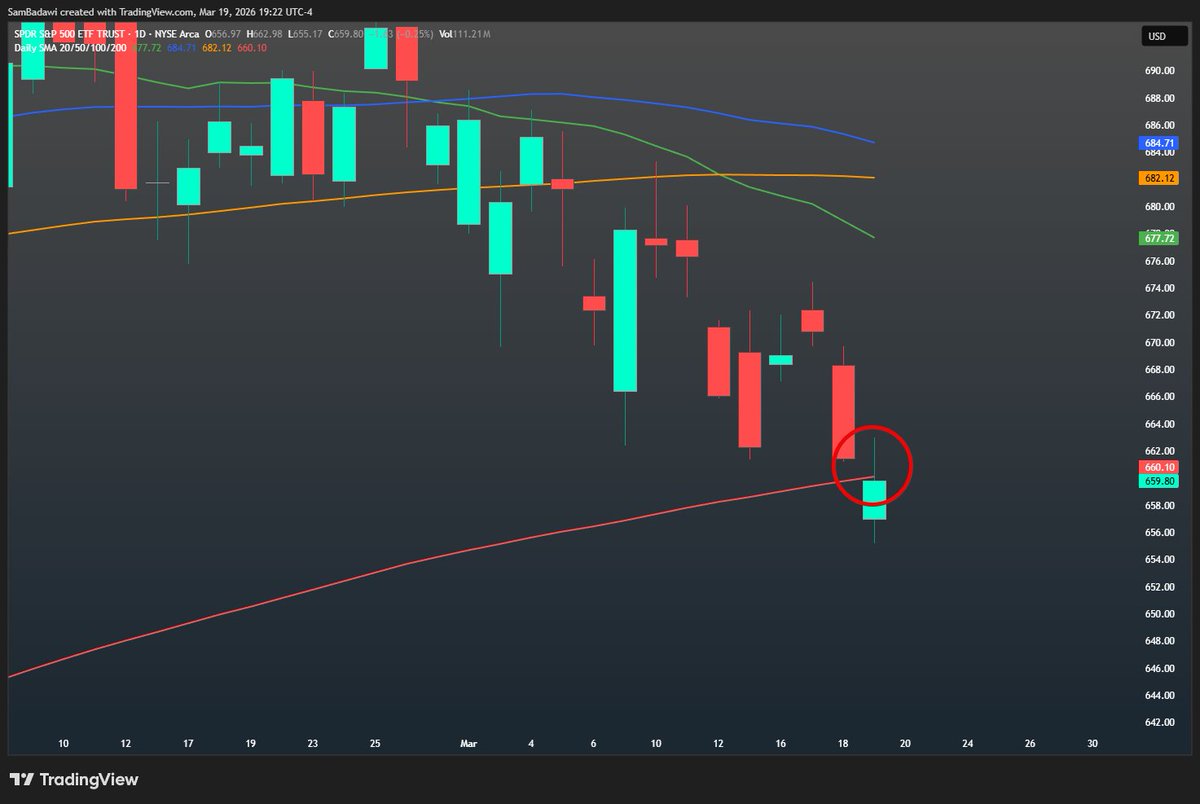The width and height of the screenshot is (1200, 804).
Task: Click the 686.00 price axis label
Action: 1159,125
